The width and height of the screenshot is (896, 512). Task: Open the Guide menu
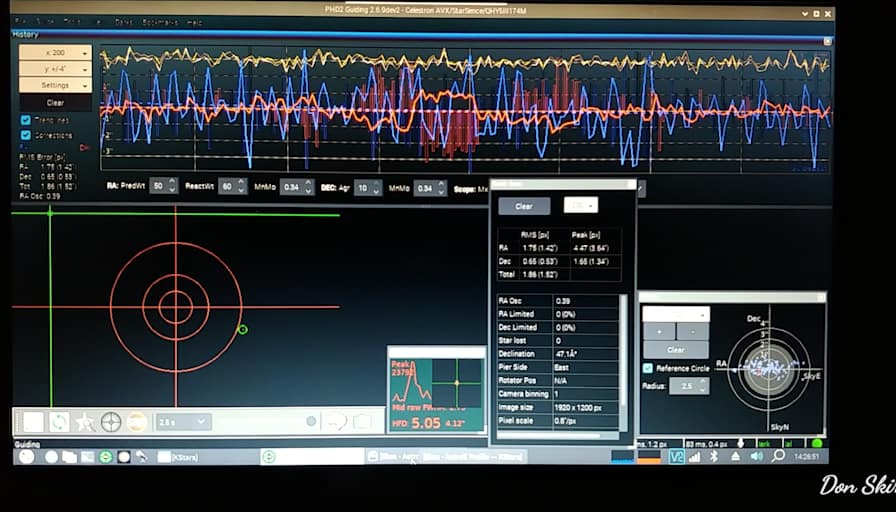[x=45, y=22]
